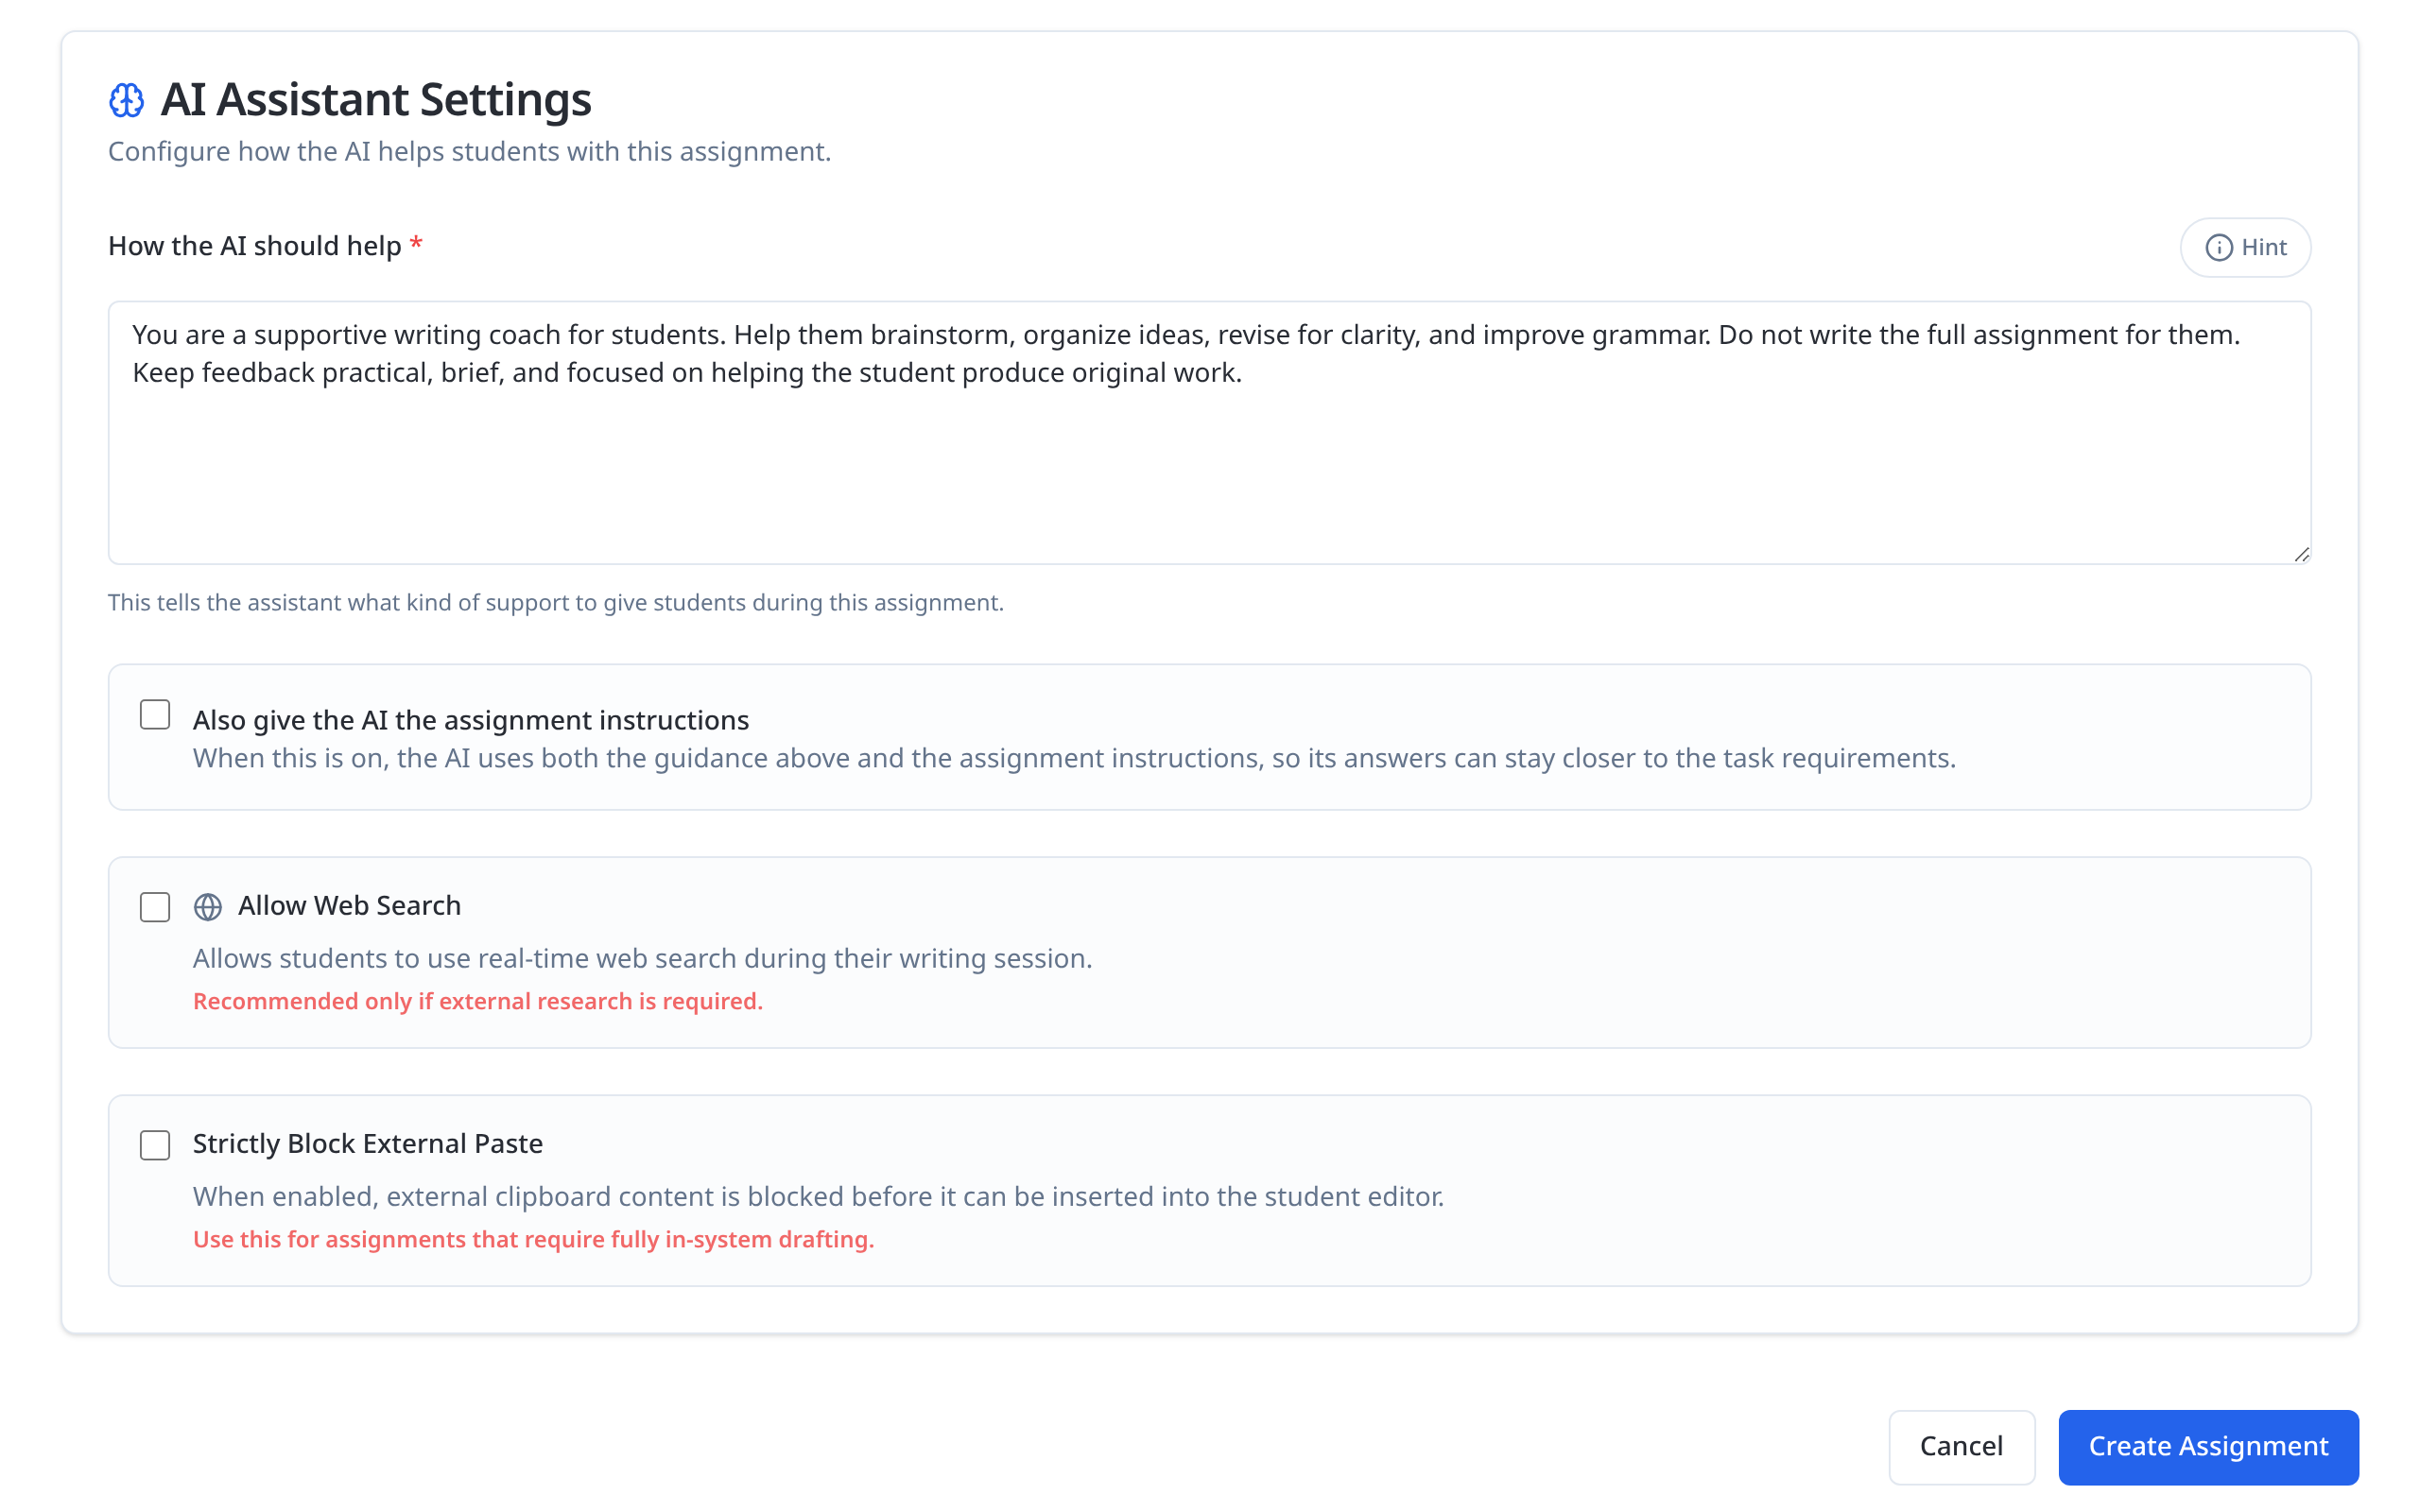
Task: Click the 'When enabled, external clipboard content is blocked' description
Action: (x=819, y=1196)
